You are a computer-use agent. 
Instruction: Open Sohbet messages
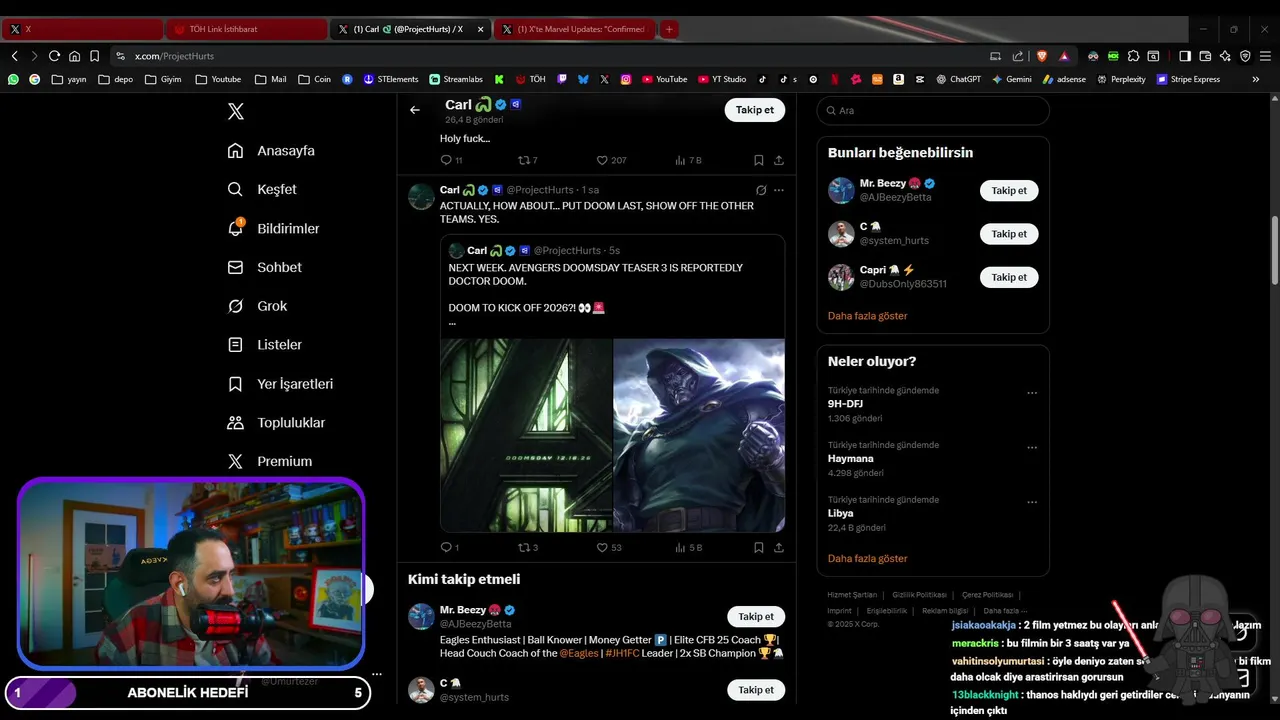click(x=264, y=268)
